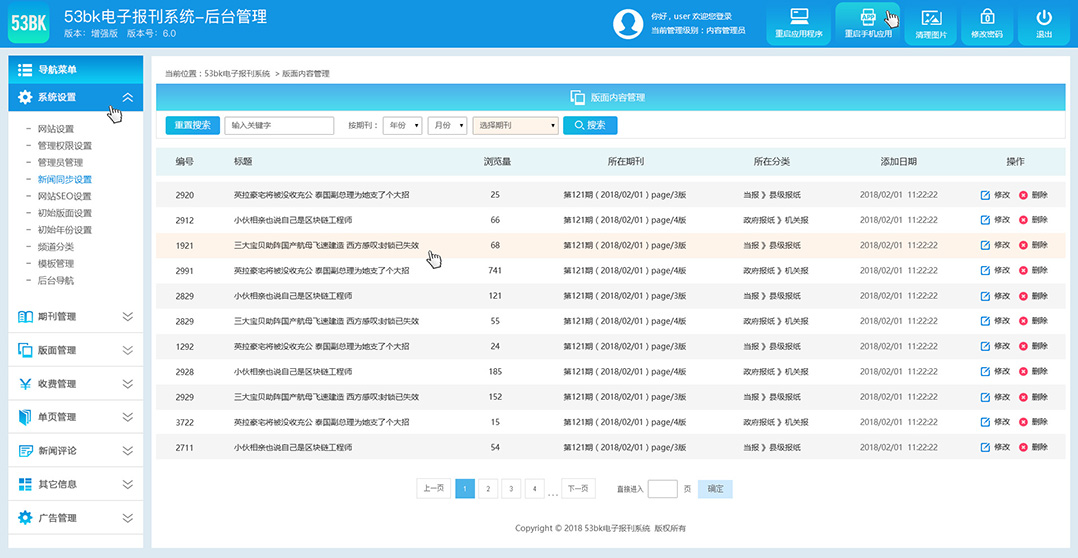Open 网站设置 in sidebar
Screen dimensions: 1078x558
[x=56, y=129]
